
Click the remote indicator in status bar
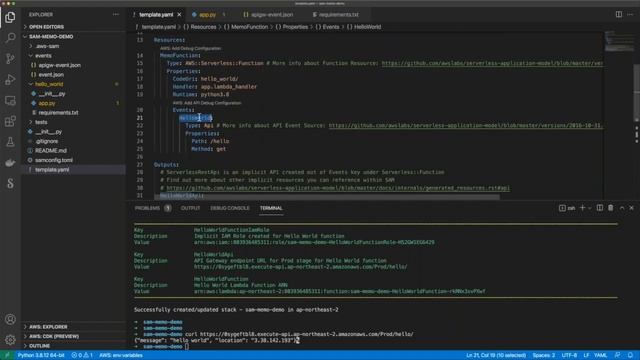[x=7, y=355]
